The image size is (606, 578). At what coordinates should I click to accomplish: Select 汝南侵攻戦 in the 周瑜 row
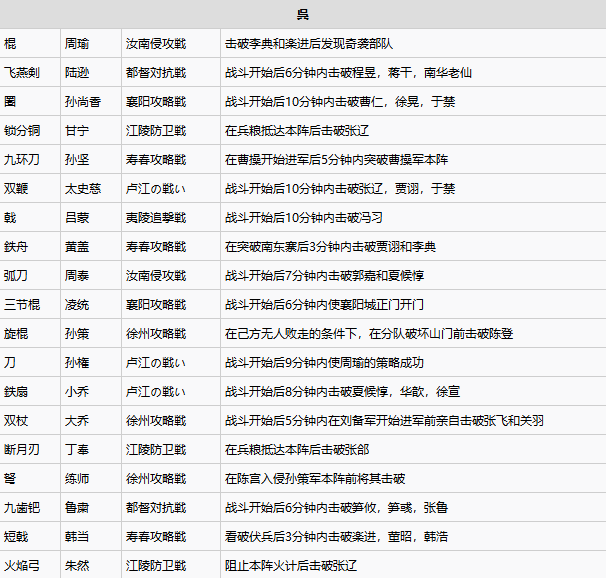[x=156, y=44]
